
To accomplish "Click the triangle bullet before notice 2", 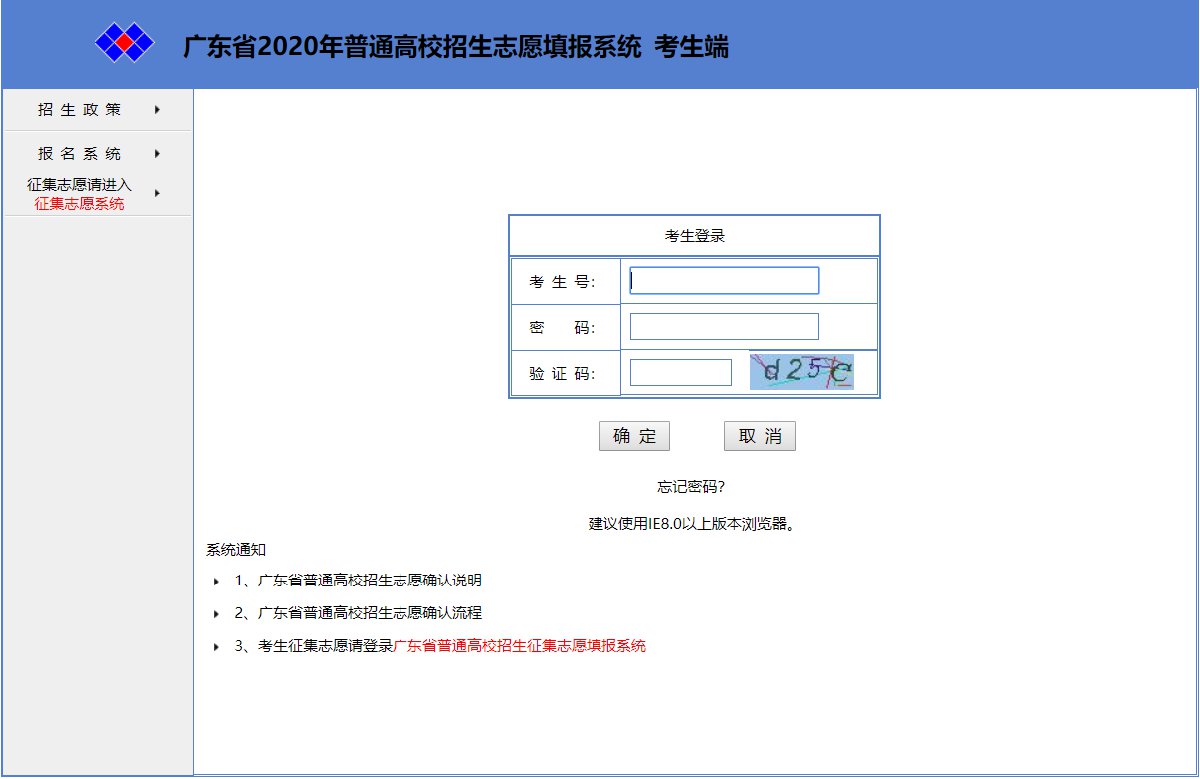I will coord(216,614).
